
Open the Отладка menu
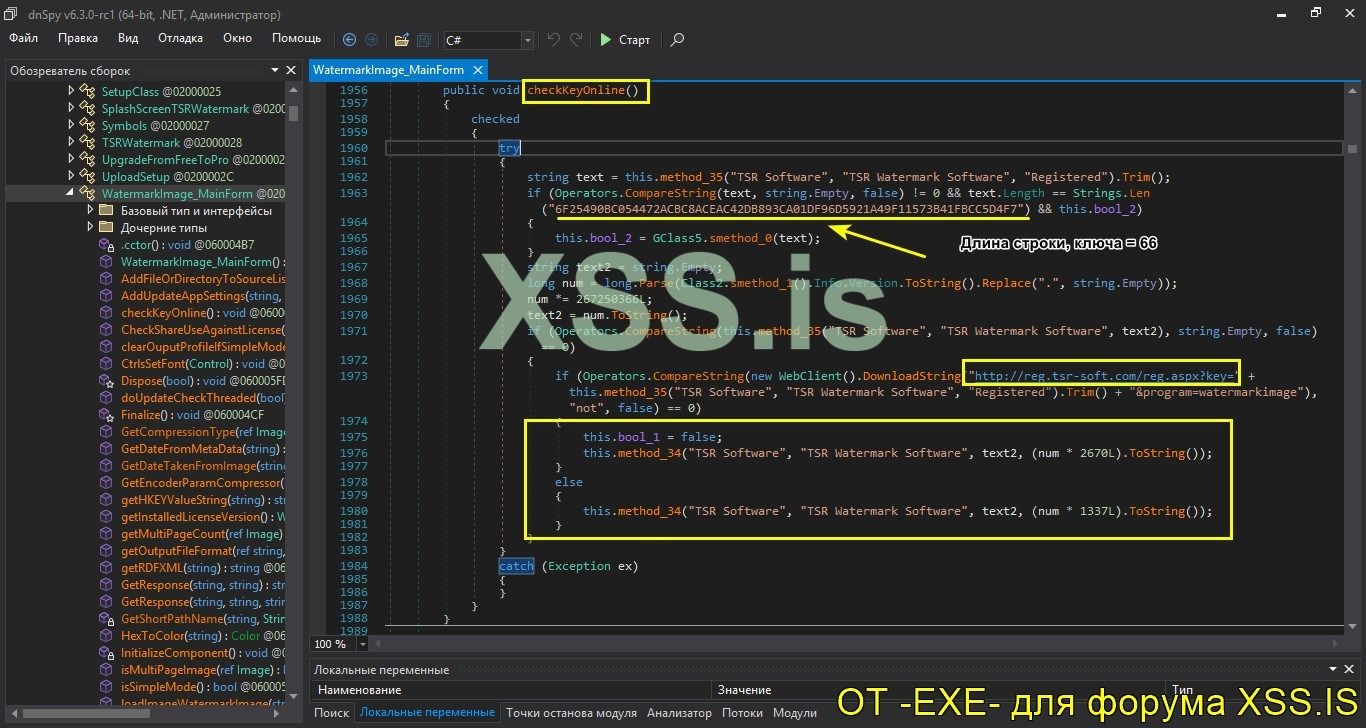tap(181, 38)
